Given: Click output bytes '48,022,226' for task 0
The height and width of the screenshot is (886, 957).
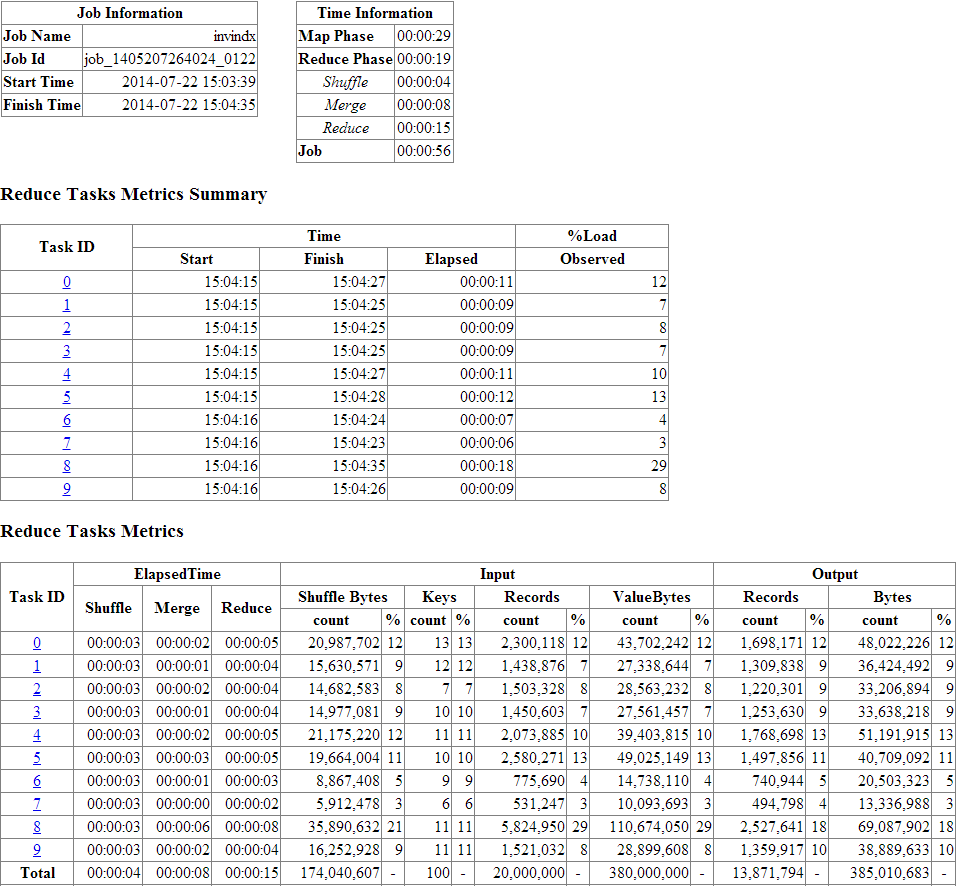Looking at the screenshot, I should coord(894,643).
